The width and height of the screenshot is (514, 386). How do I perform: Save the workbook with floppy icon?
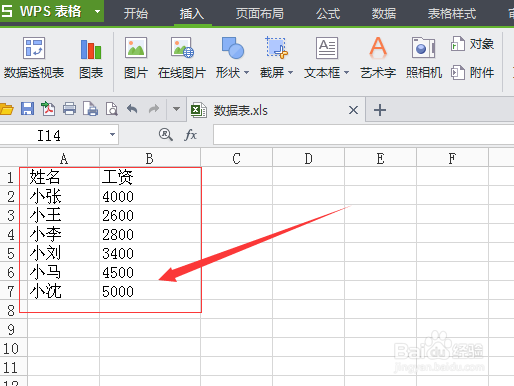click(27, 109)
